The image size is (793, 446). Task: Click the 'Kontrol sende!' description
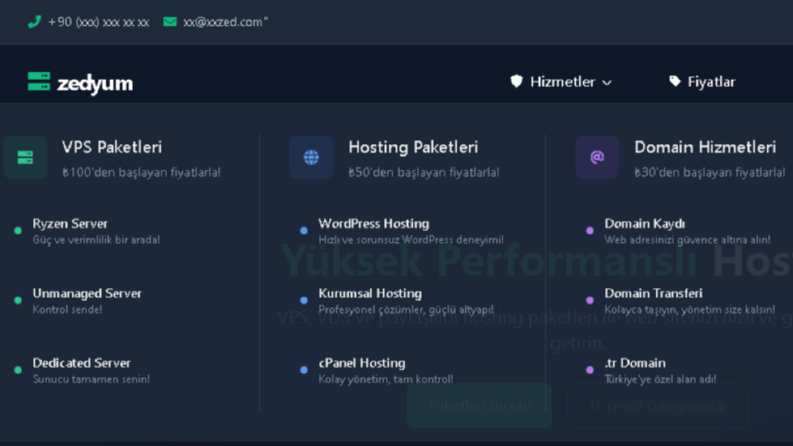coord(67,309)
